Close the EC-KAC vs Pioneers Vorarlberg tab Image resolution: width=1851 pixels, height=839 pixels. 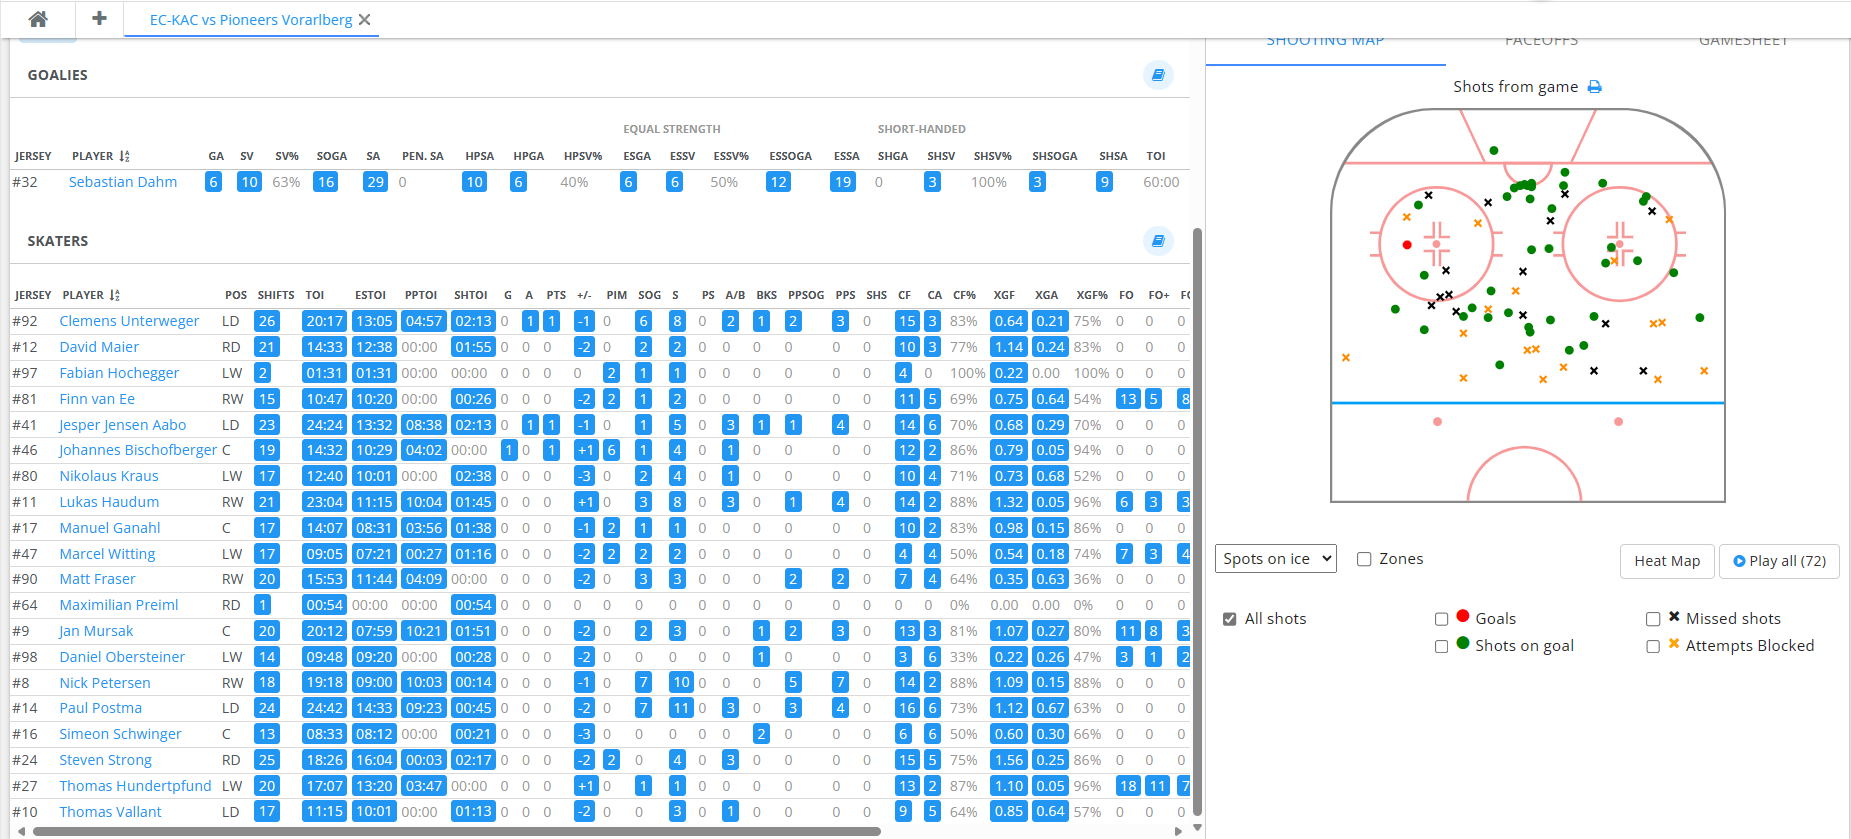tap(365, 20)
